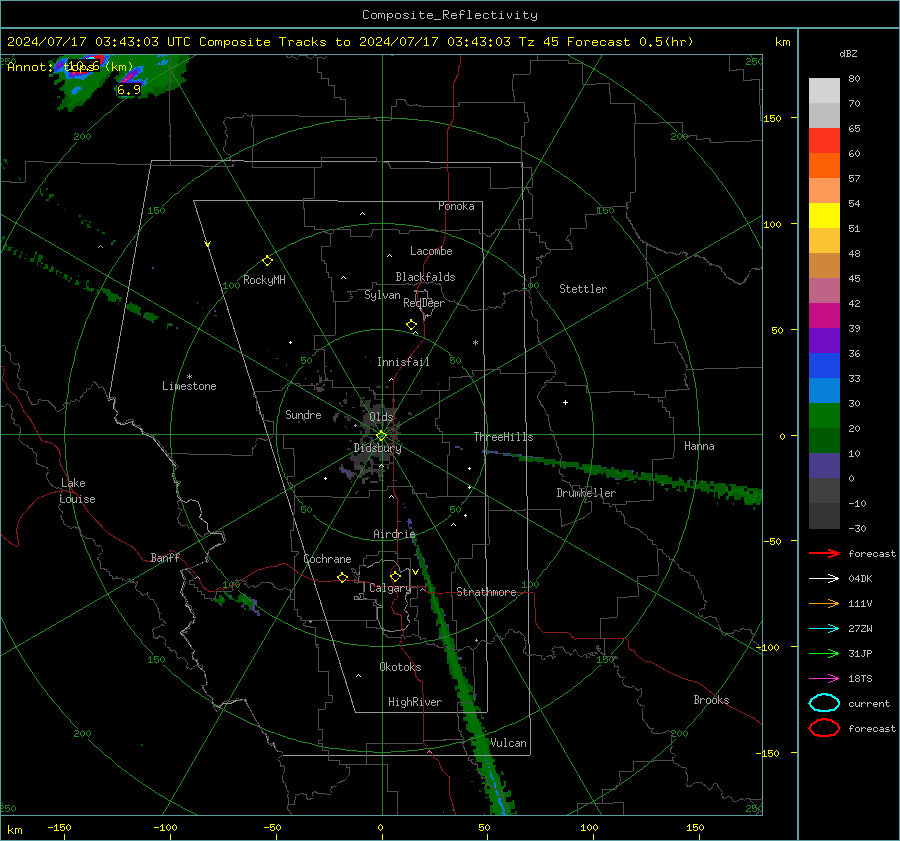
Task: Click the white 04DK track arrow
Action: tap(824, 579)
